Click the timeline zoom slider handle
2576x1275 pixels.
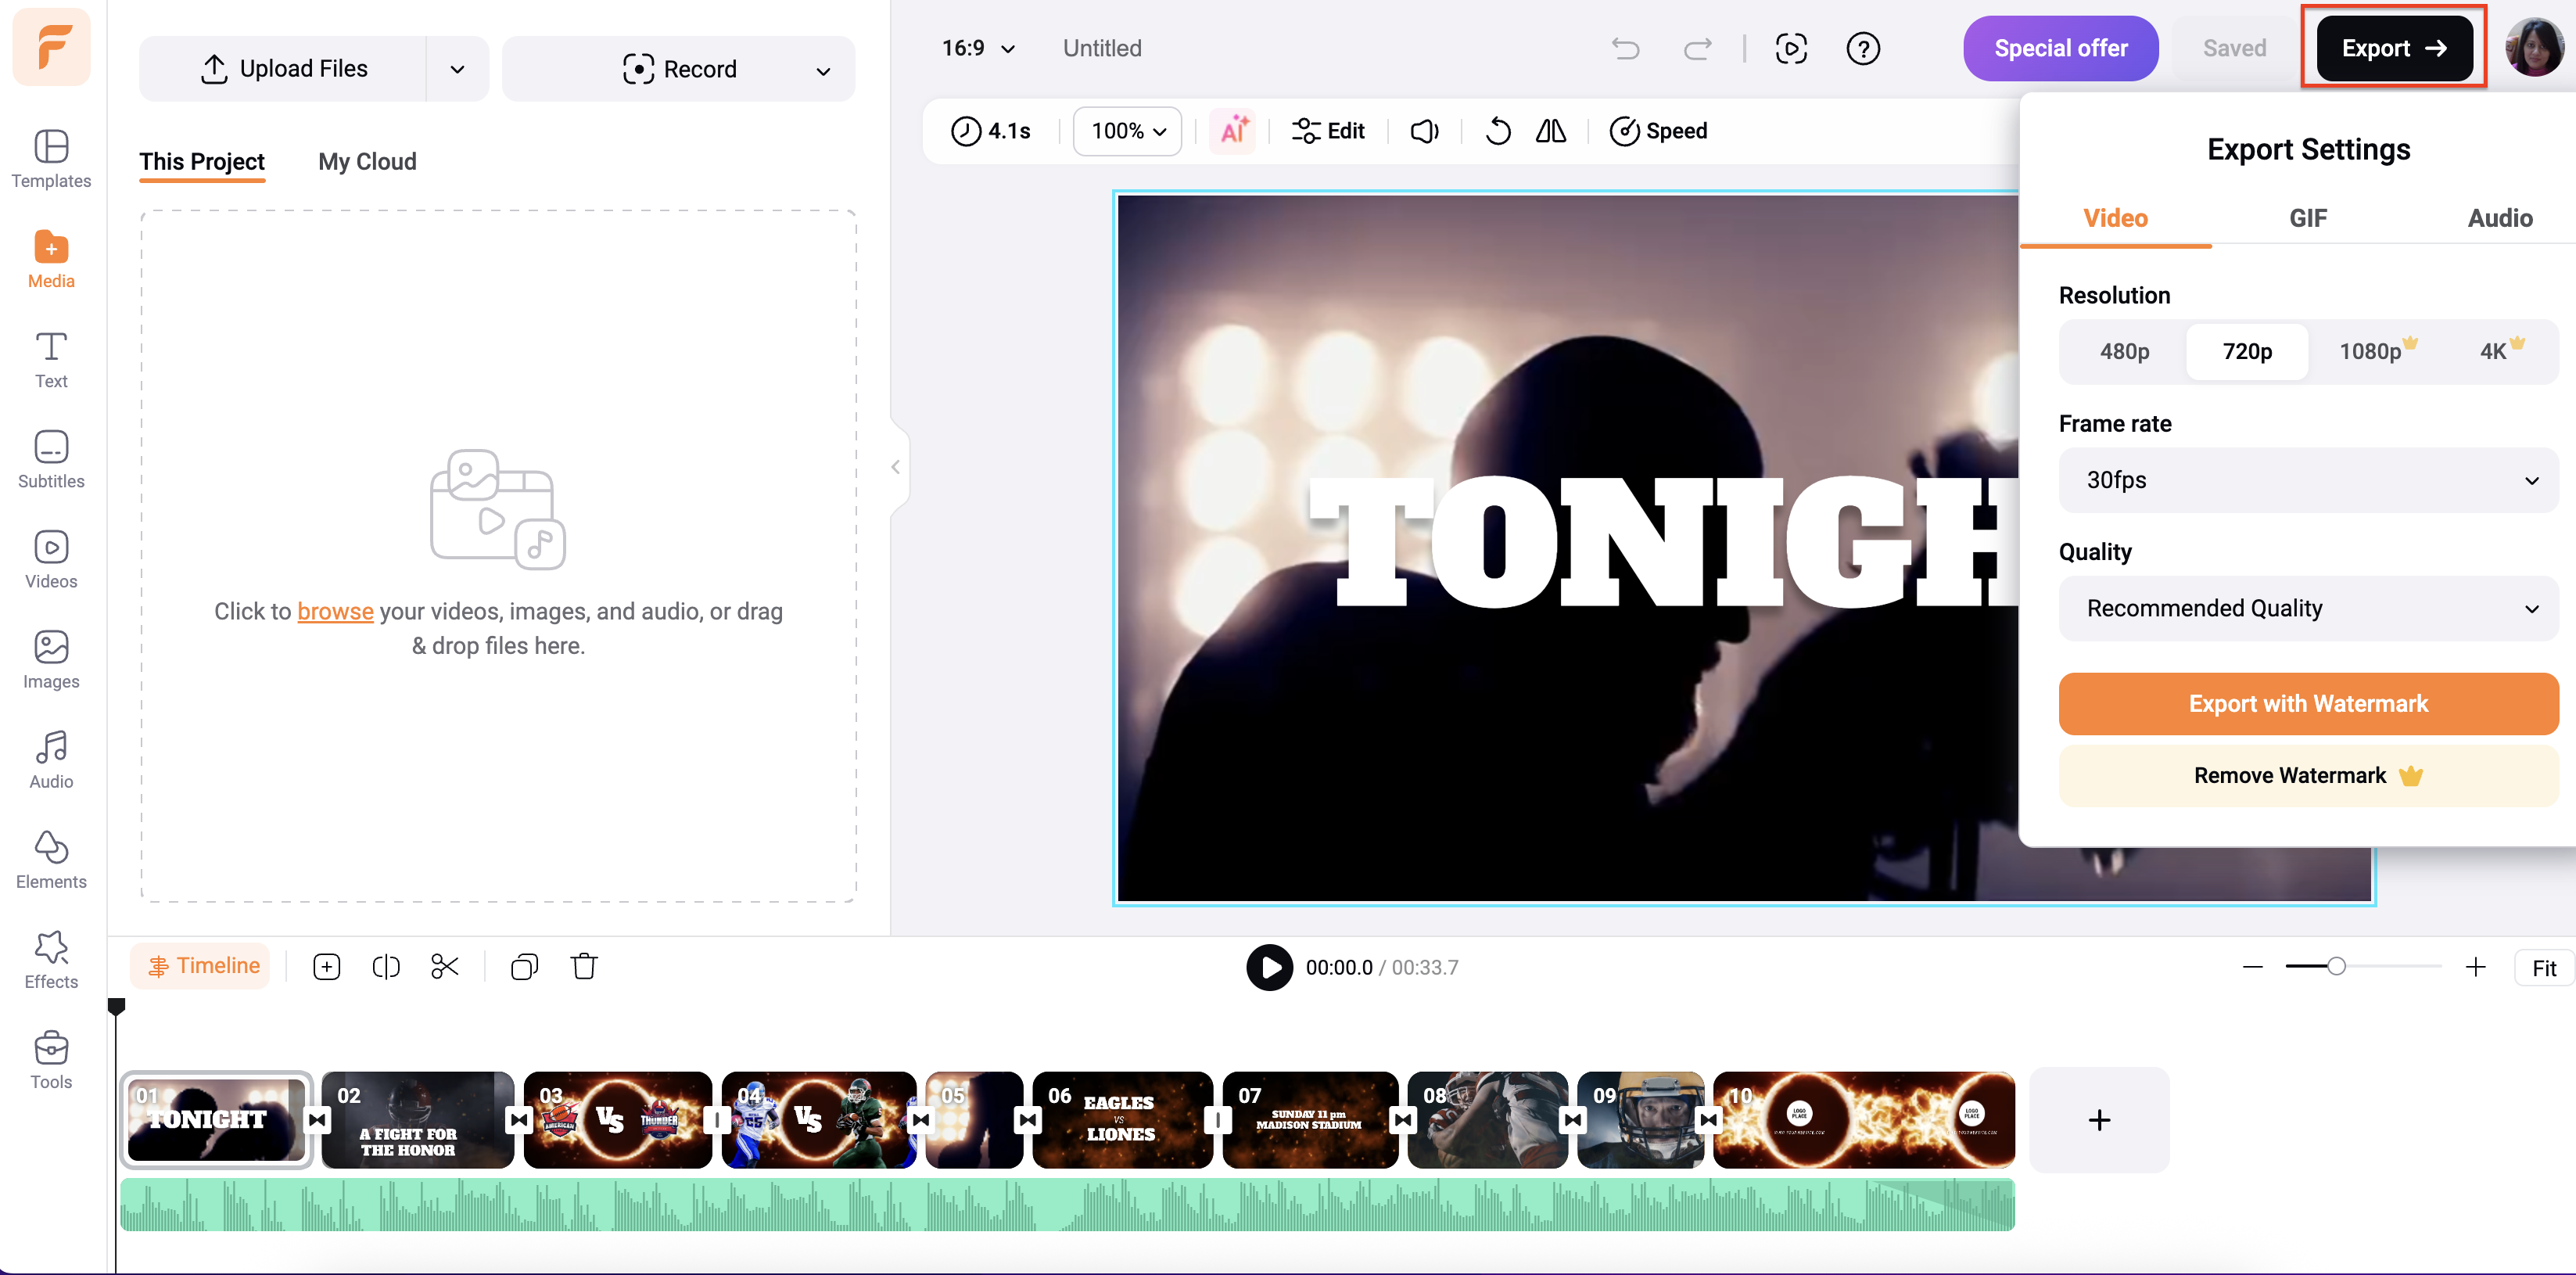pos(2336,966)
